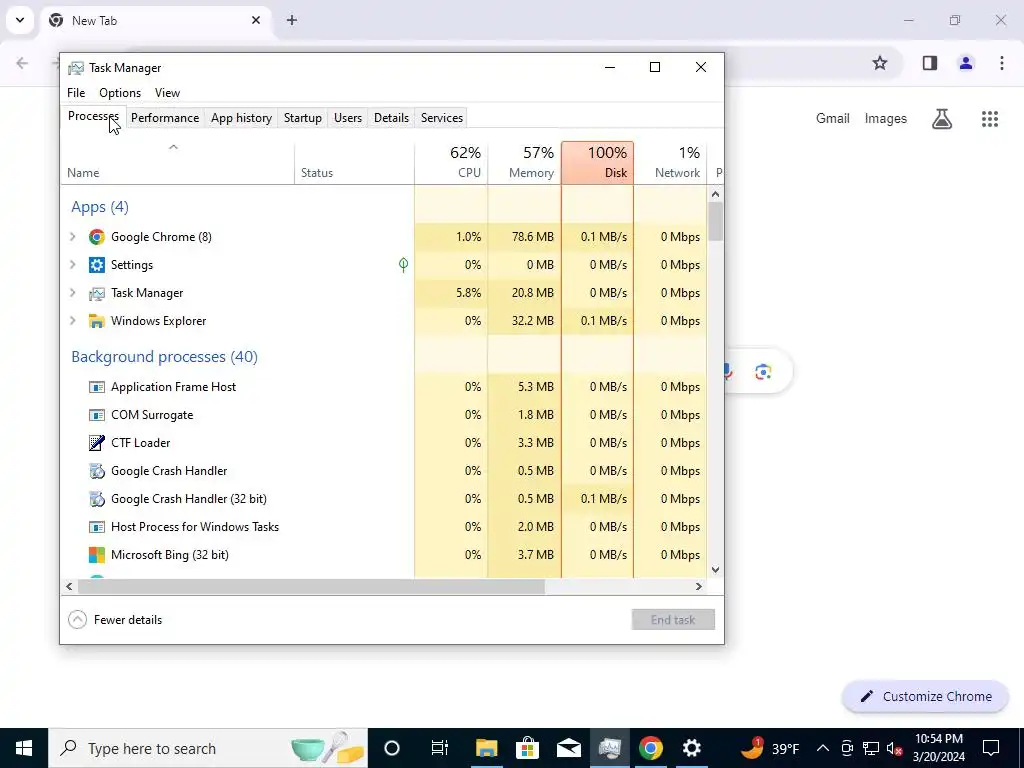
Task: Open the View menu
Action: click(x=167, y=93)
